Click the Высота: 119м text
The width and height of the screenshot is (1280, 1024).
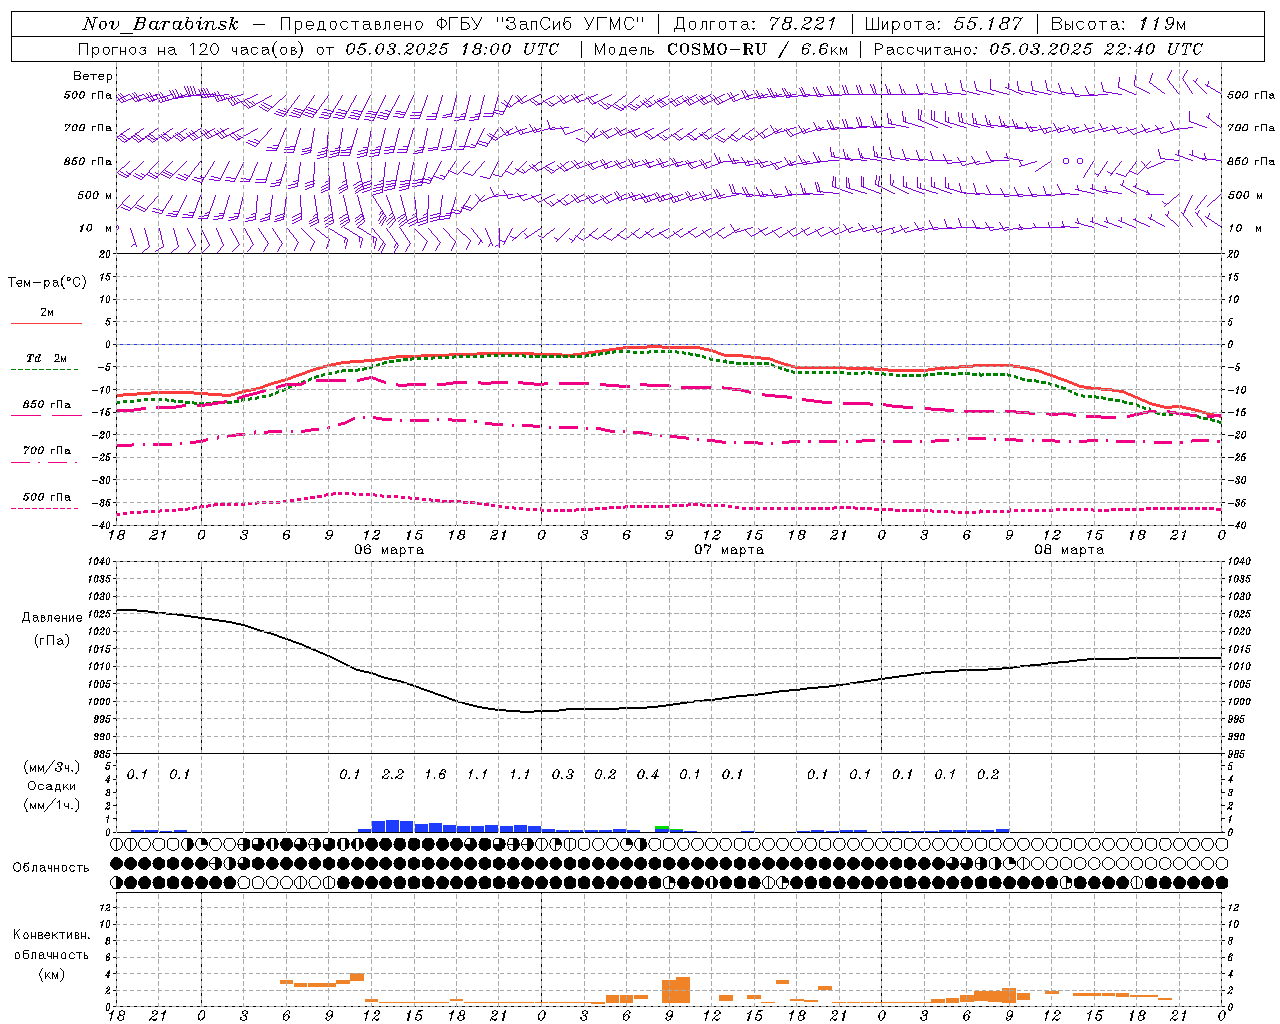(x=1118, y=24)
